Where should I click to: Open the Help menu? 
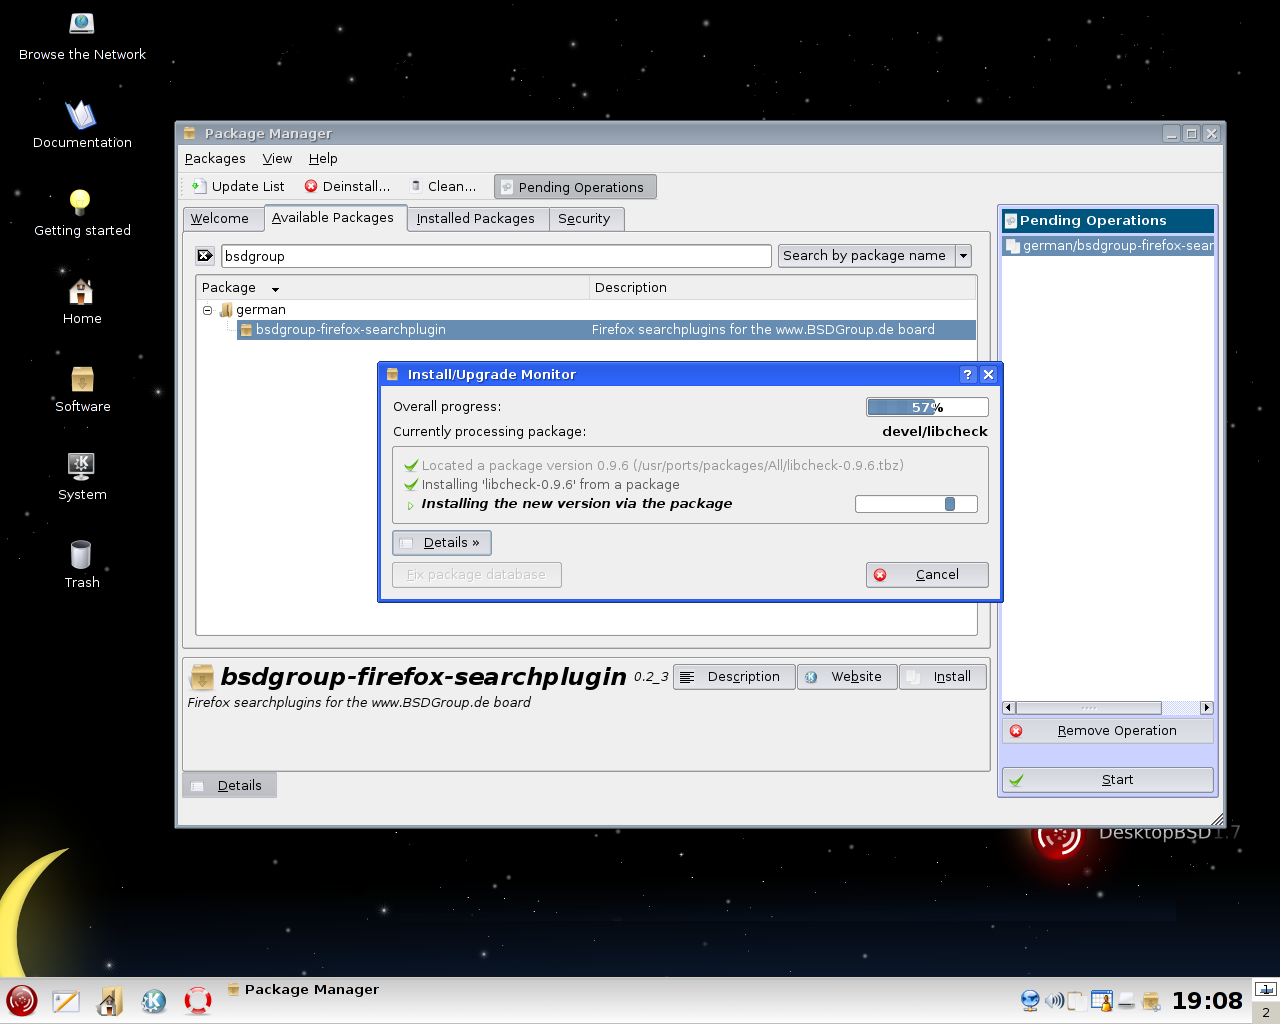pos(323,159)
